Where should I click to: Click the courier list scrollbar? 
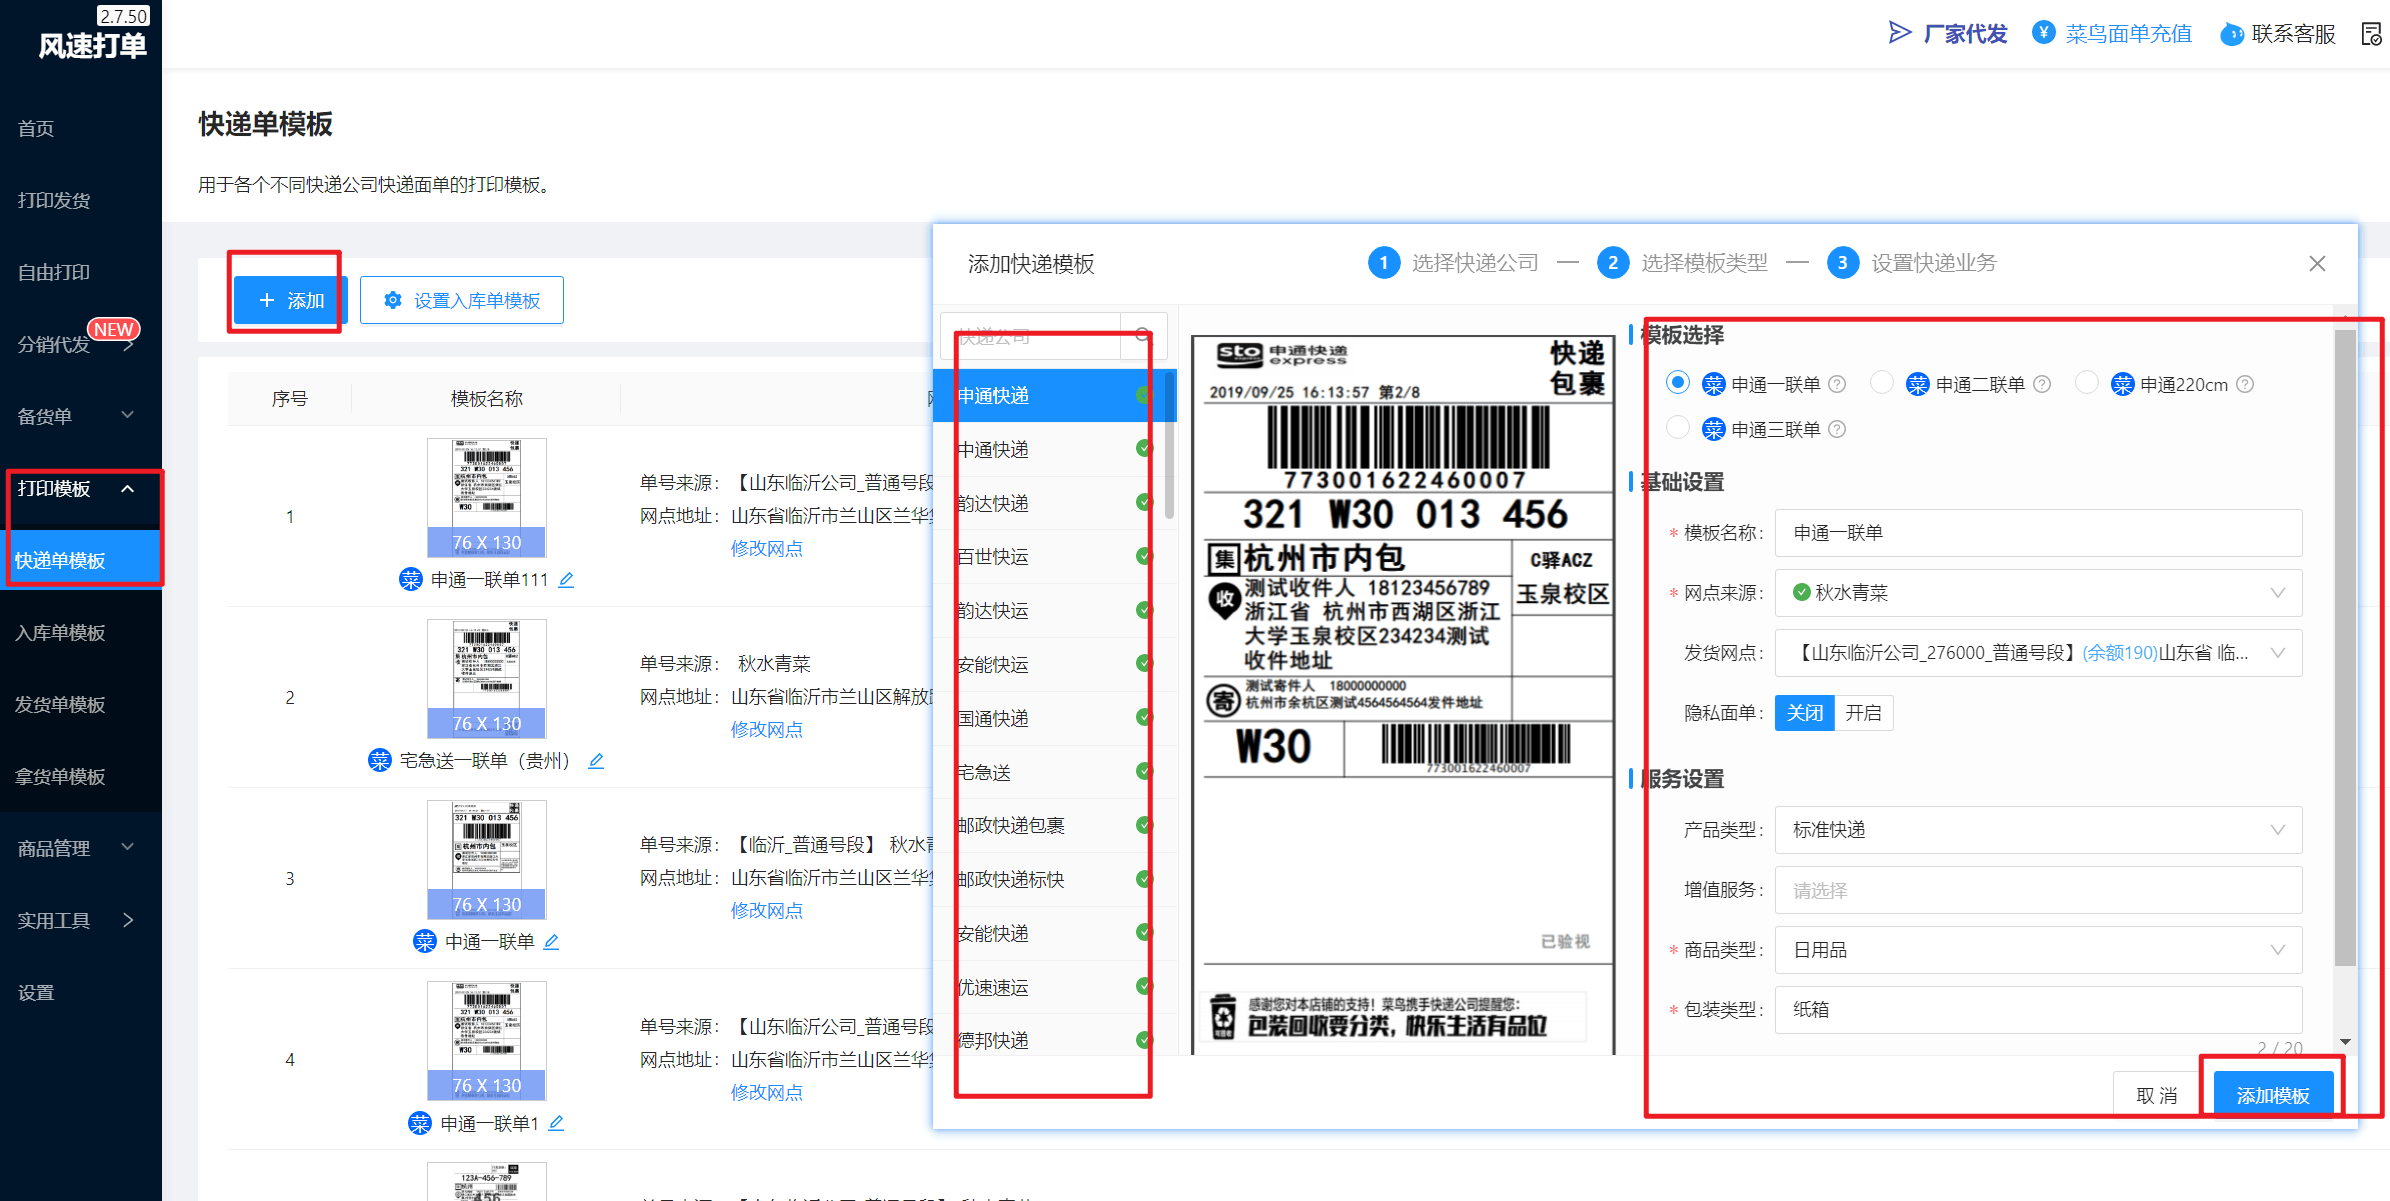1169,445
